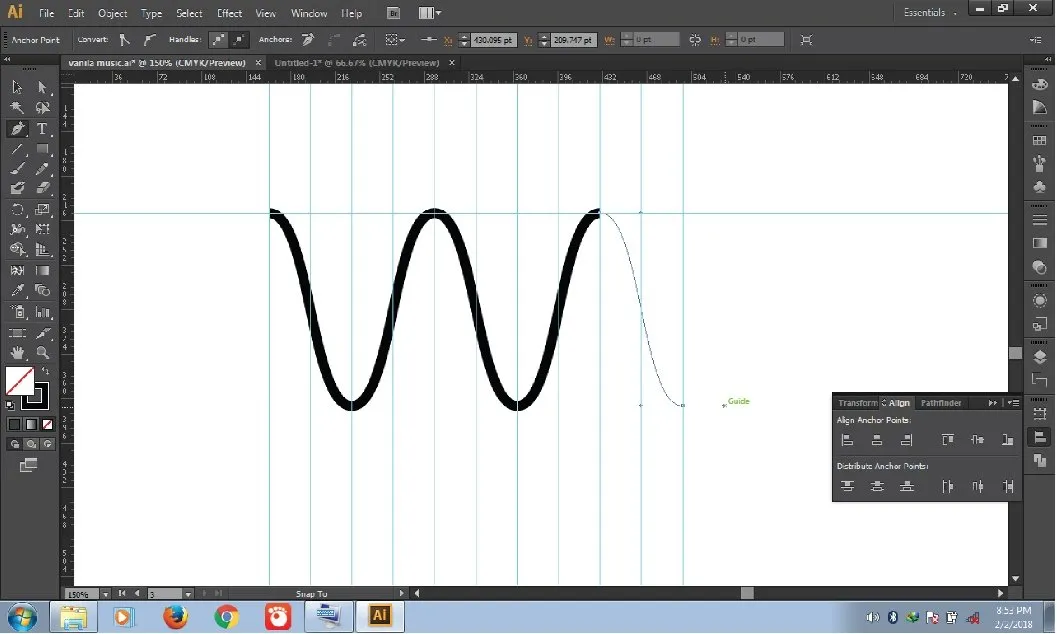Open the Align panel options menu
The image size is (1057, 634).
click(x=1013, y=403)
